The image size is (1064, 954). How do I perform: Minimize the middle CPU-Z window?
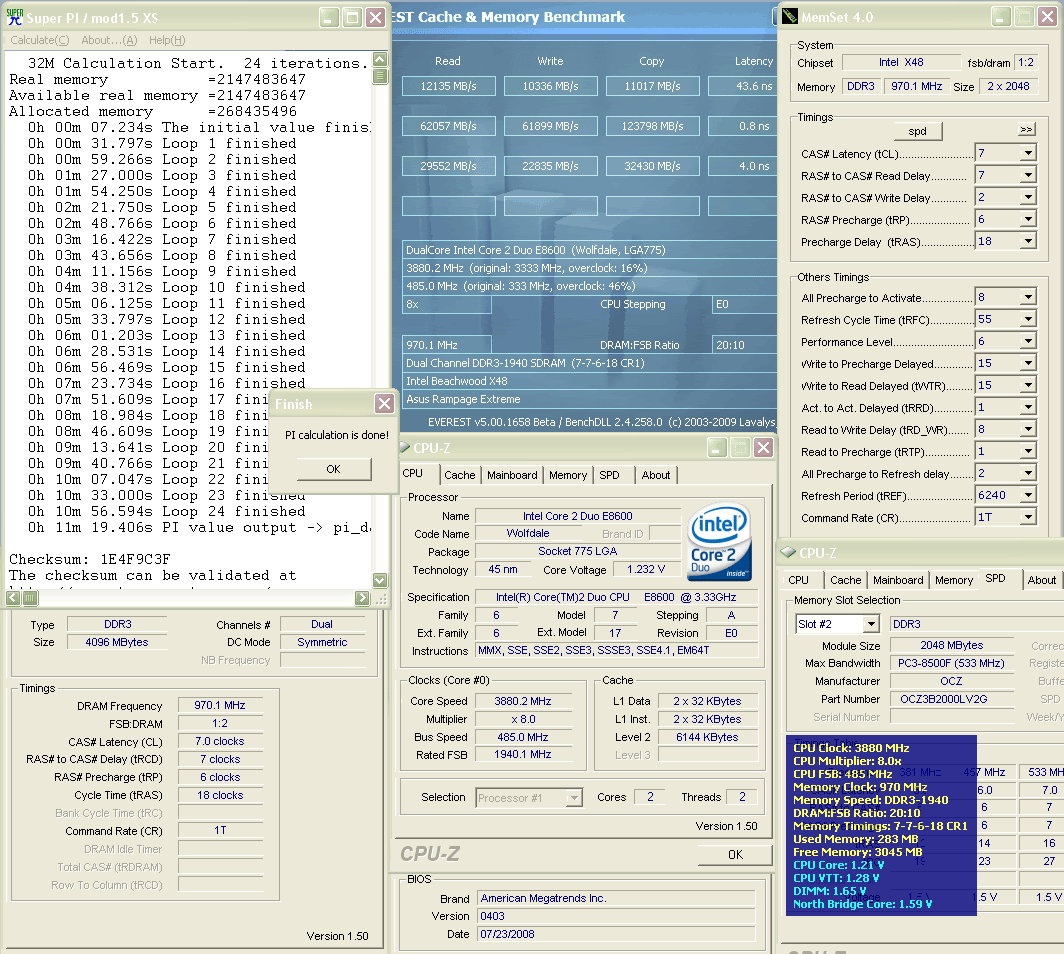click(x=717, y=447)
